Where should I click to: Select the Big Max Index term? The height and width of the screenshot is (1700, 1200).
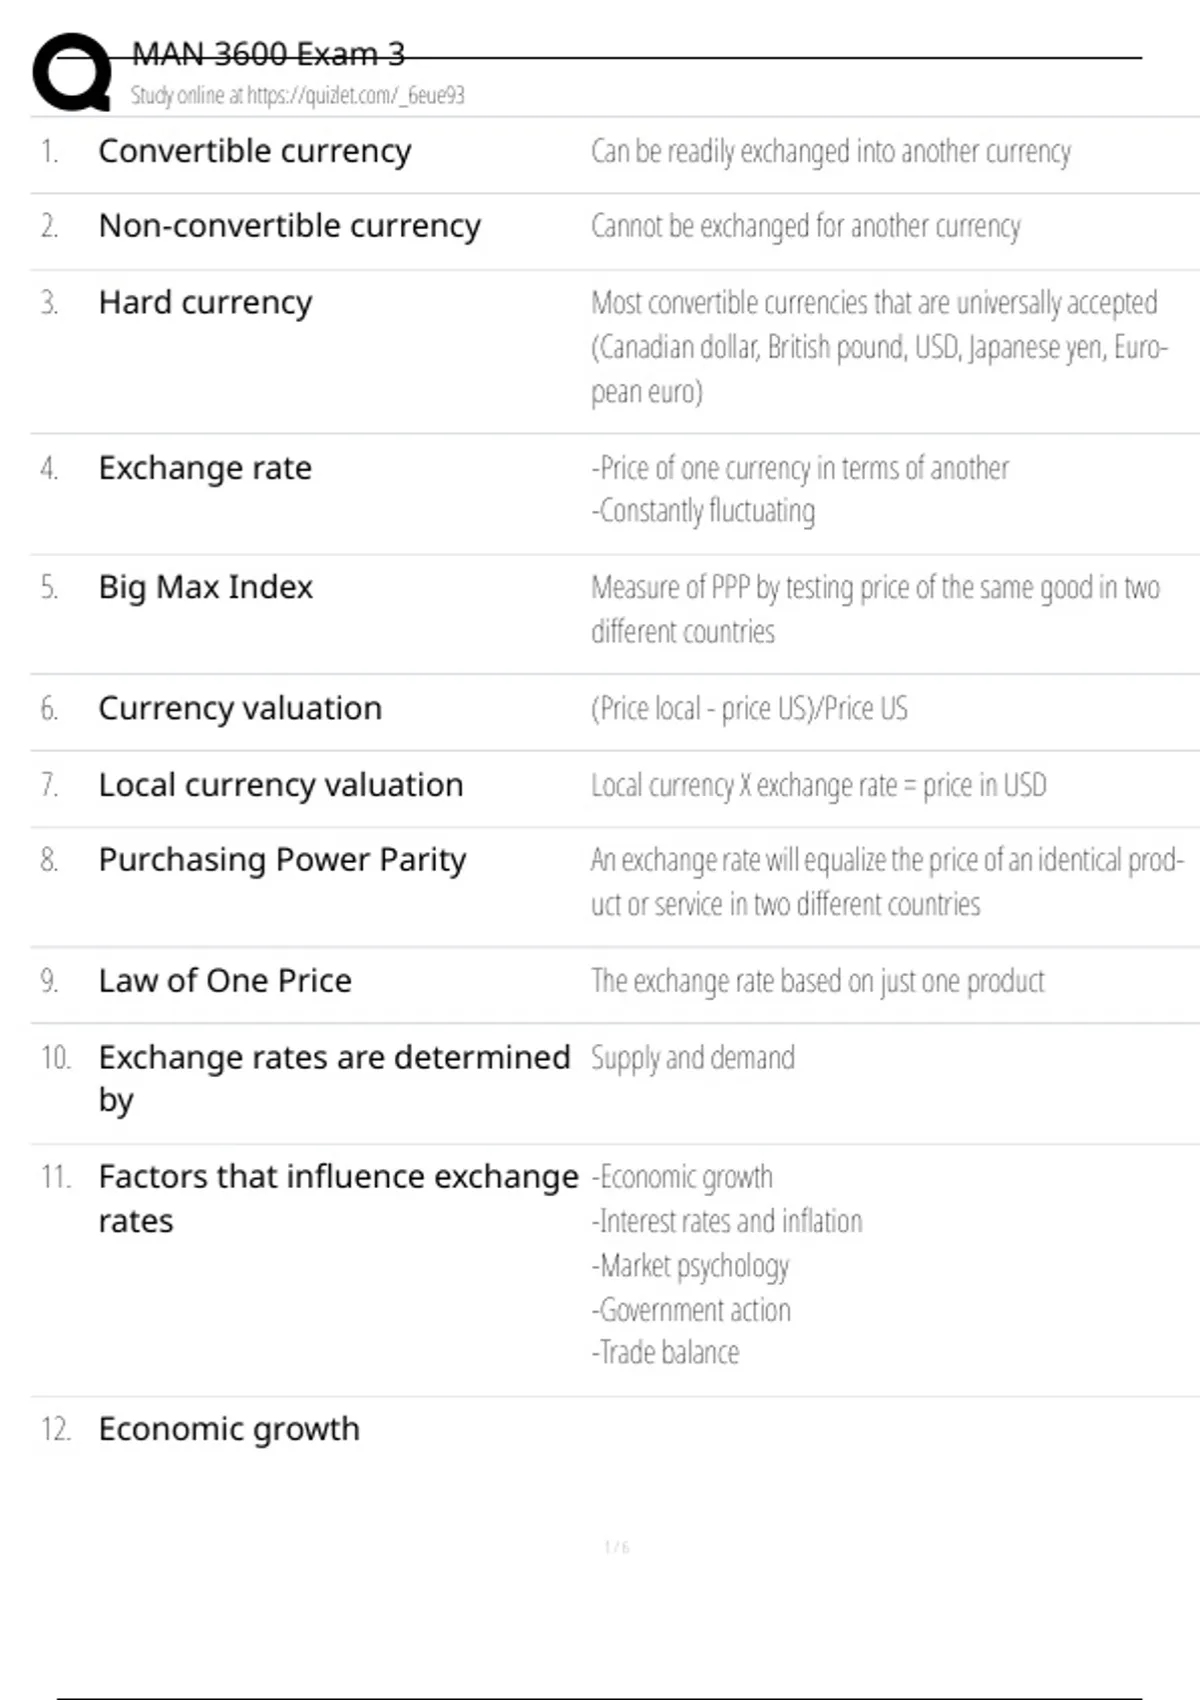coord(205,587)
